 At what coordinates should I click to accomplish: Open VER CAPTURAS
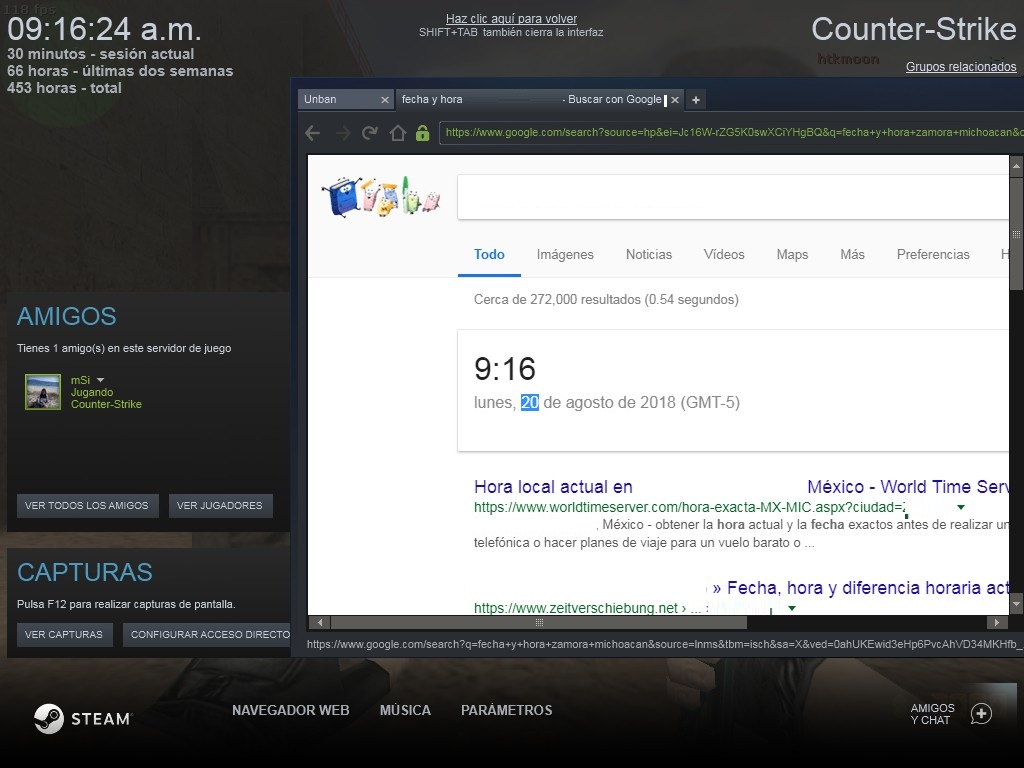click(x=65, y=634)
